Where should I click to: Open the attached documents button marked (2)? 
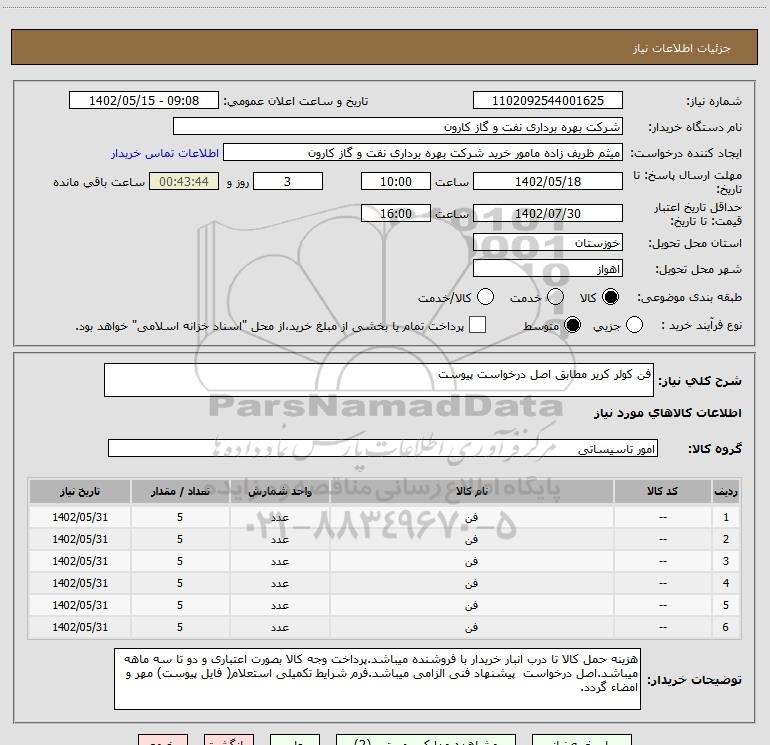point(425,740)
